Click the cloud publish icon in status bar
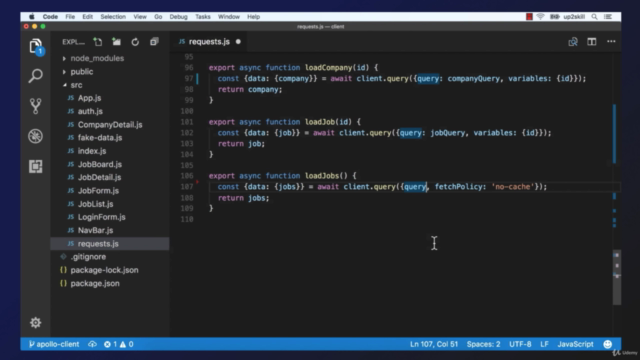This screenshot has width=640, height=360. pos(92,344)
